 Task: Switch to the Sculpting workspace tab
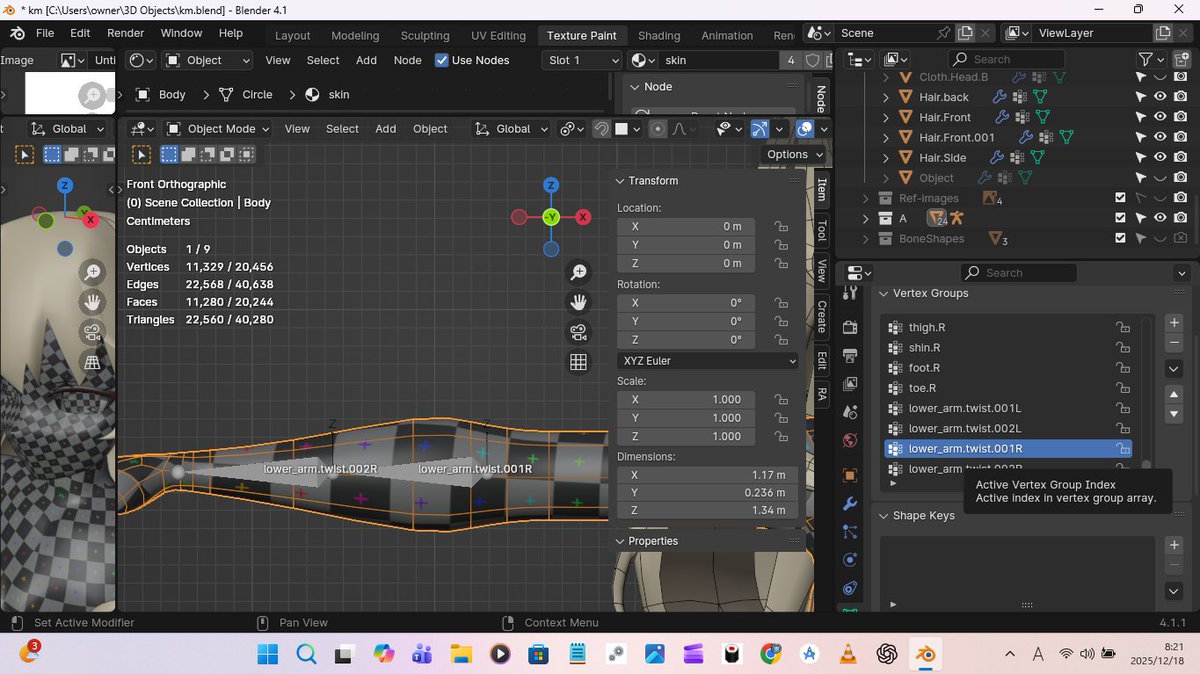click(x=425, y=35)
